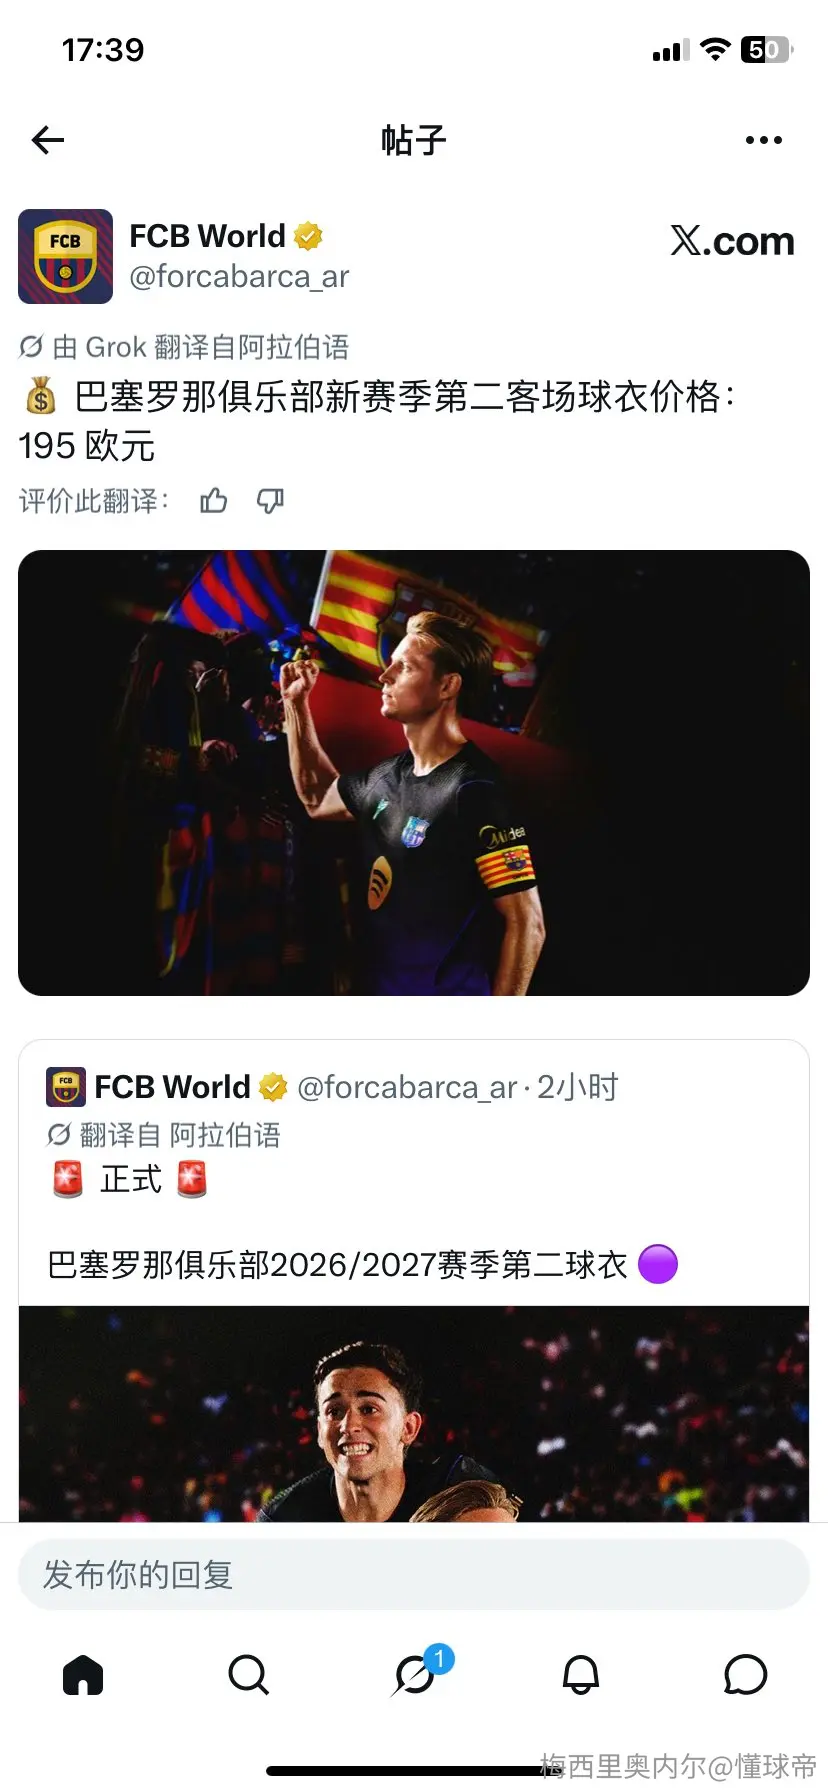Tap the reply field labeled 发布你的回复
Viewport: 828px width, 1792px height.
(414, 1574)
